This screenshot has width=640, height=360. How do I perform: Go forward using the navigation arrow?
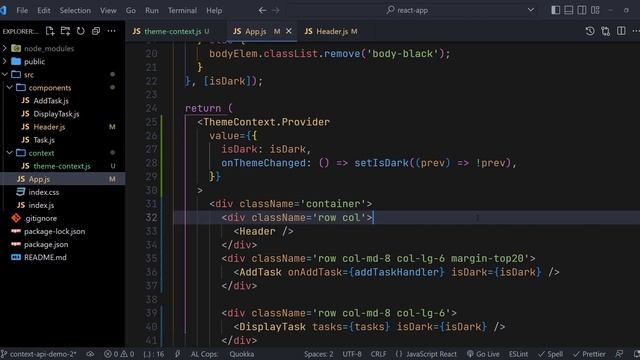276,10
